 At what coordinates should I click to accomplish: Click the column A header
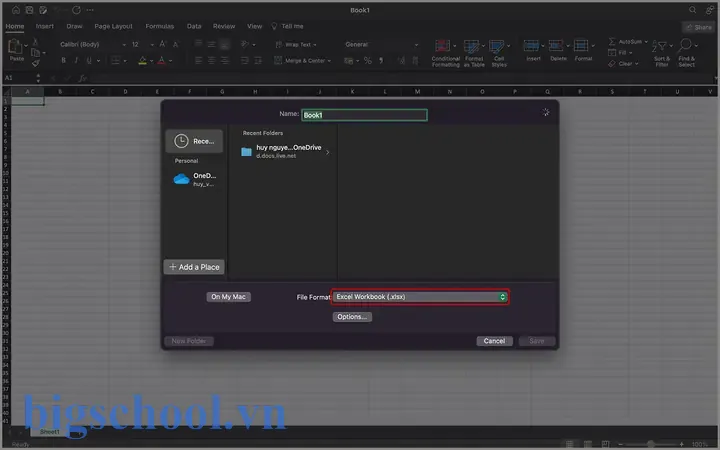(x=28, y=91)
